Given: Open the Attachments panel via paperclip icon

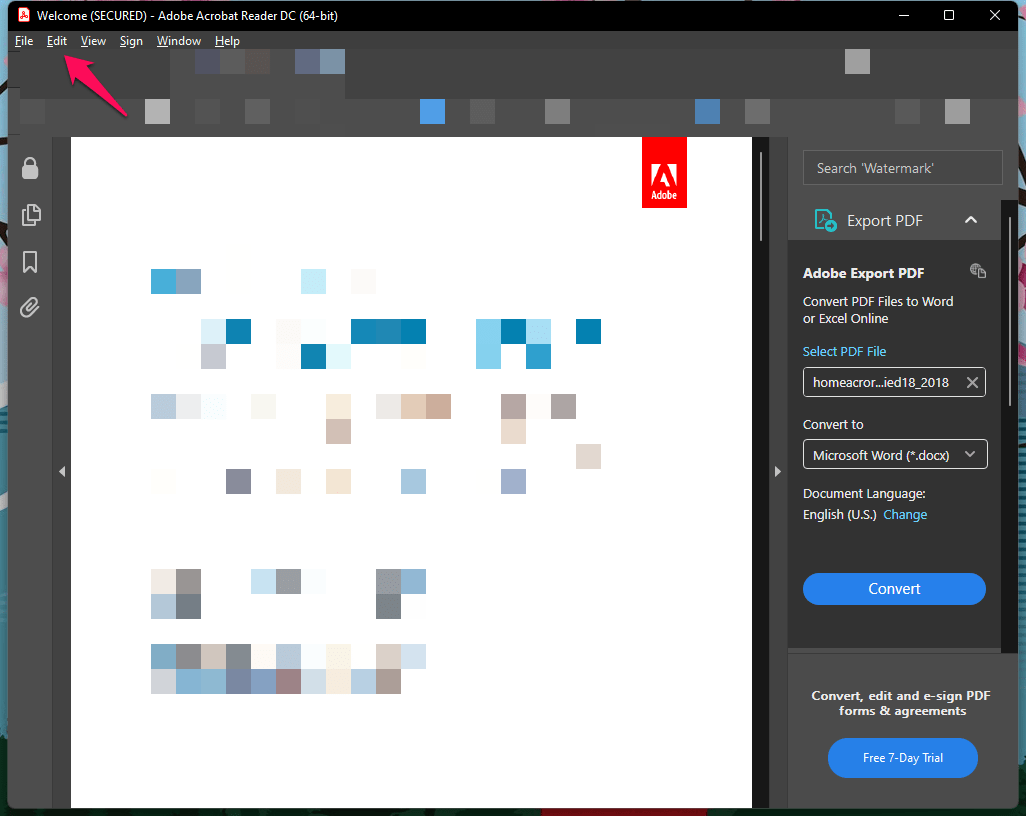Looking at the screenshot, I should 30,308.
